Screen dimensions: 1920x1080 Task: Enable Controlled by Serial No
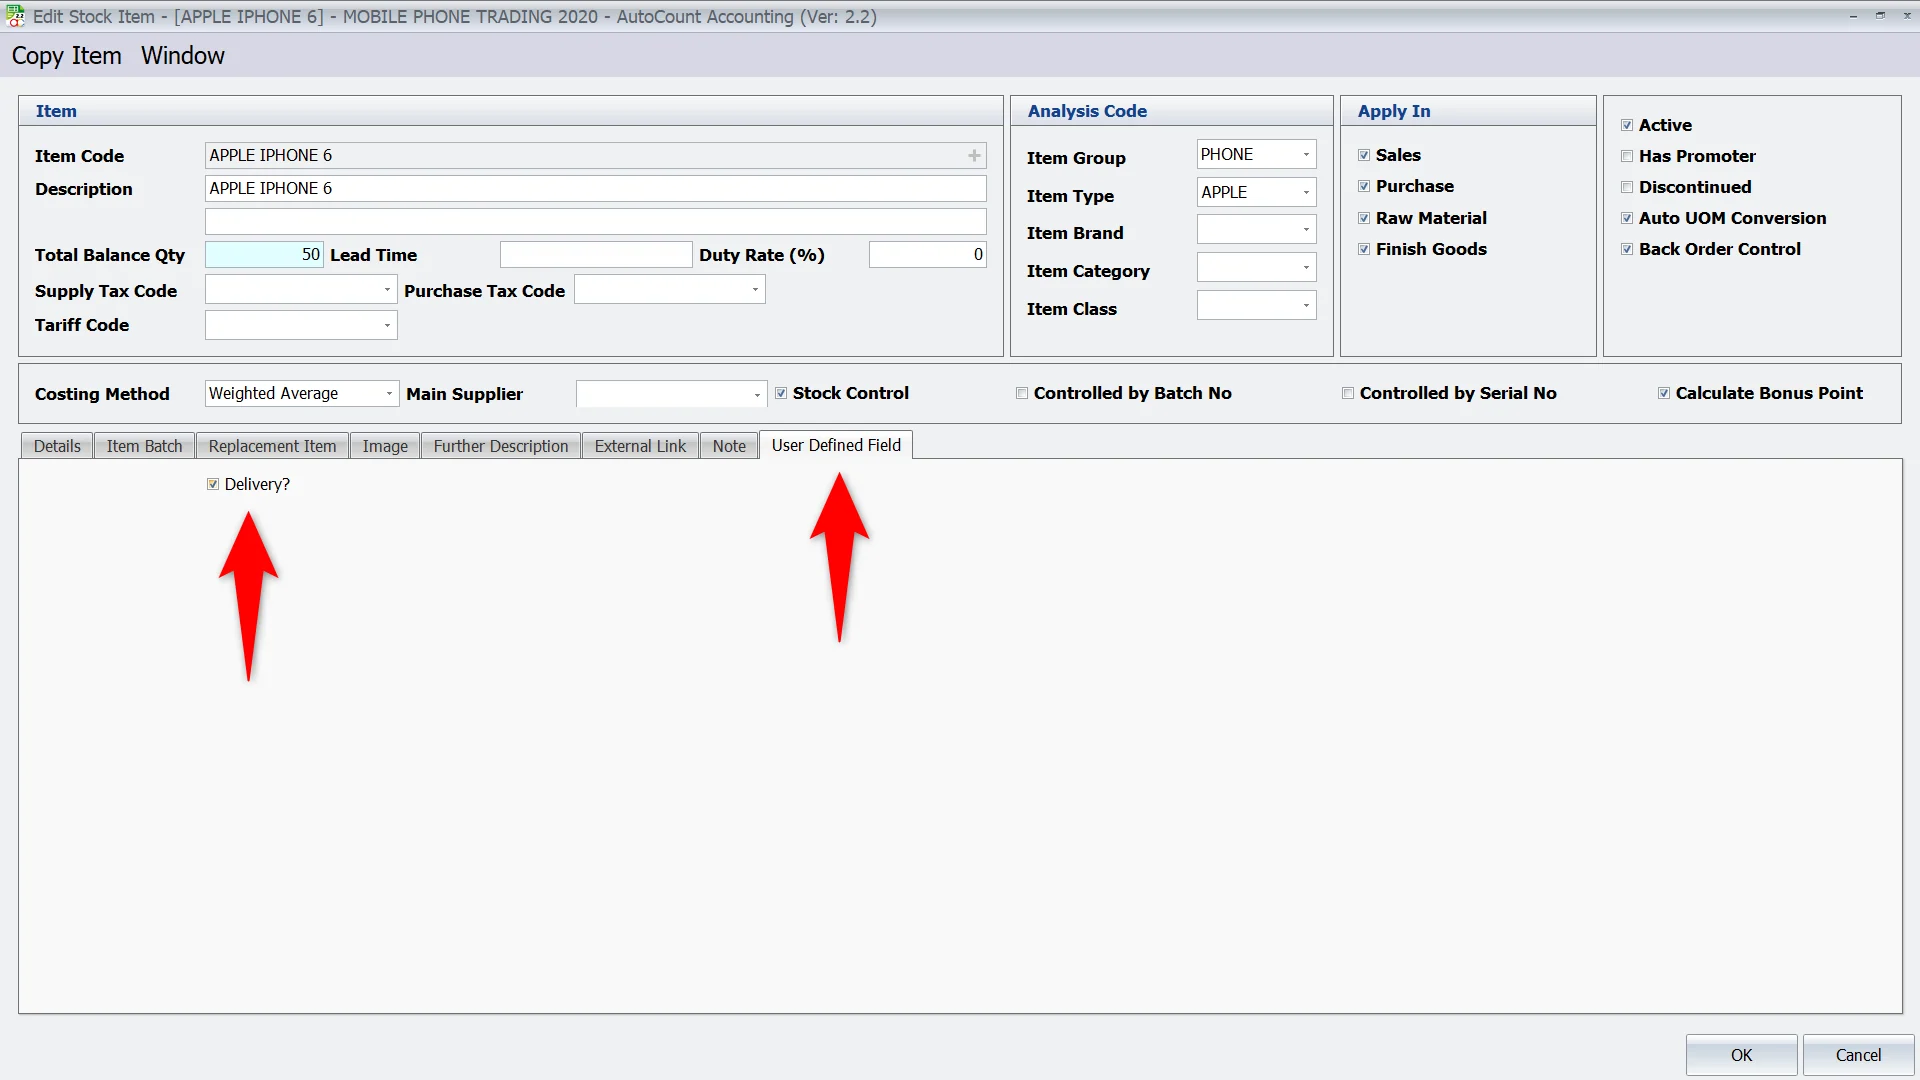[x=1348, y=393]
